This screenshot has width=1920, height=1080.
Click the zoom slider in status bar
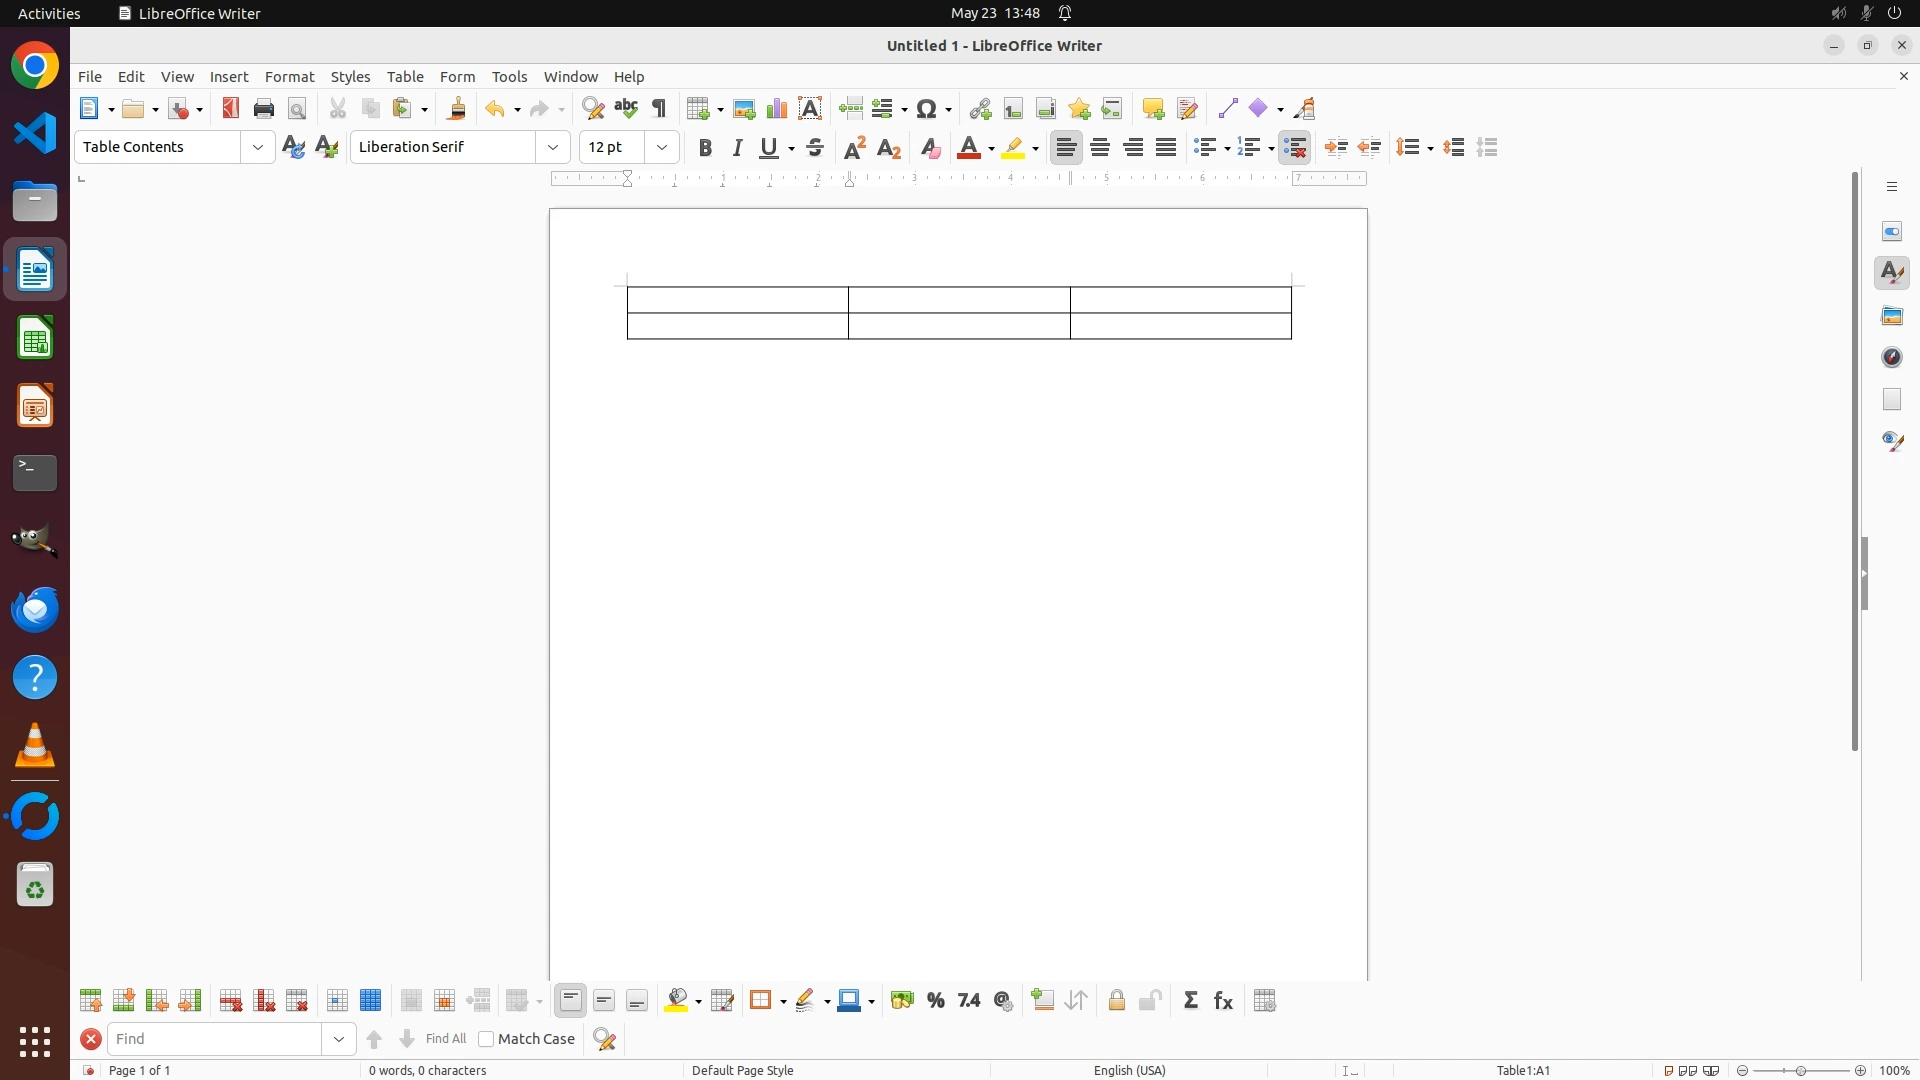[1801, 1070]
